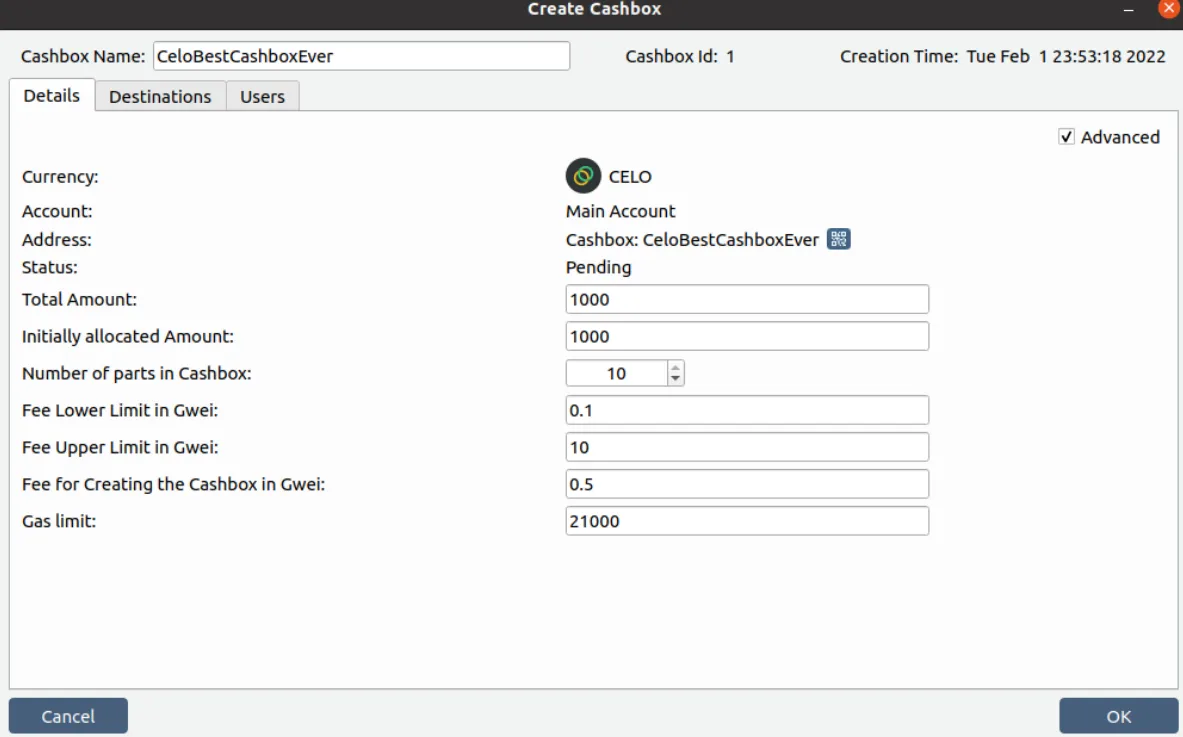
Task: Confirm with the OK button
Action: coord(1118,716)
